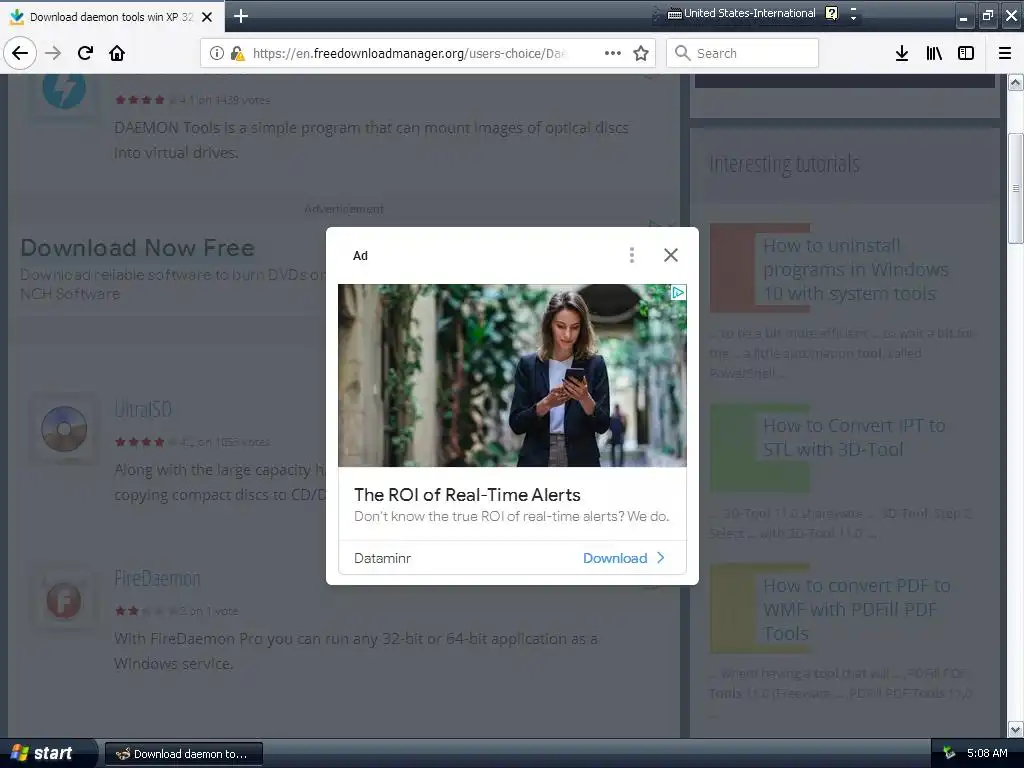Click the language bar help icon
The height and width of the screenshot is (768, 1024).
[x=831, y=13]
